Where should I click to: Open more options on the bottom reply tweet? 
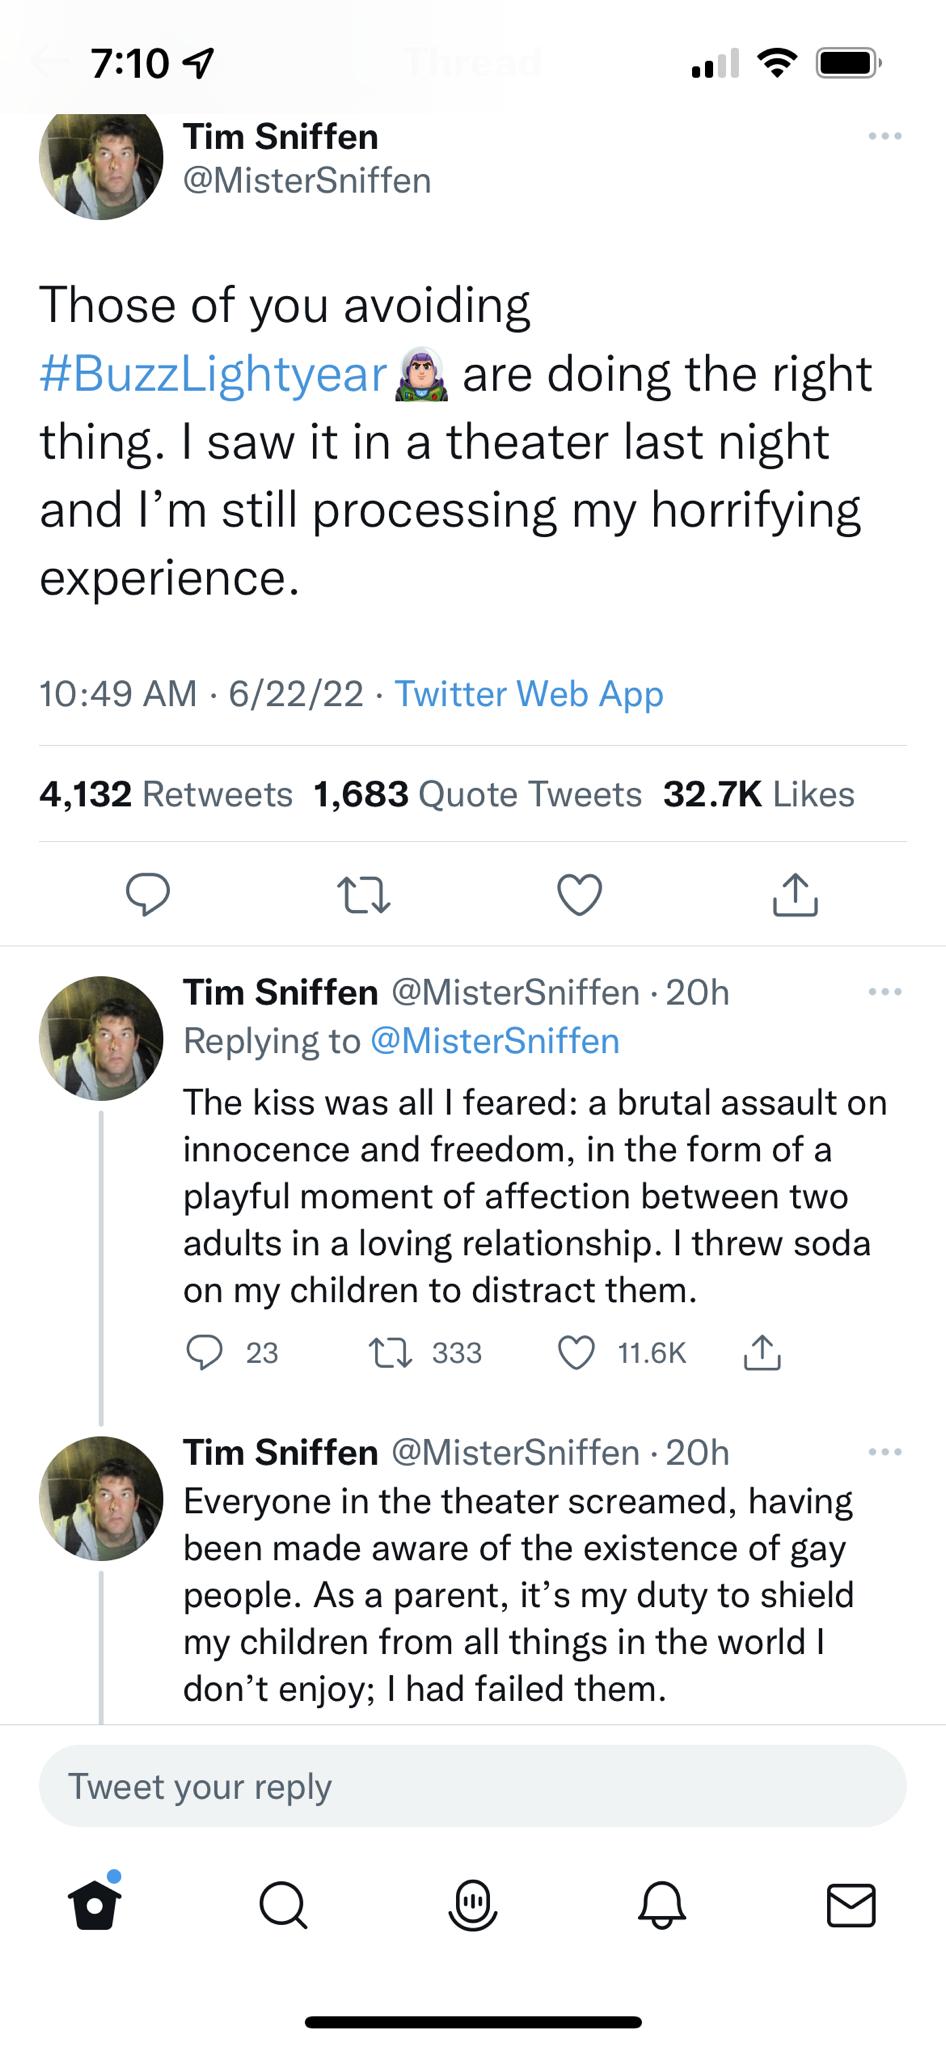pos(884,1451)
